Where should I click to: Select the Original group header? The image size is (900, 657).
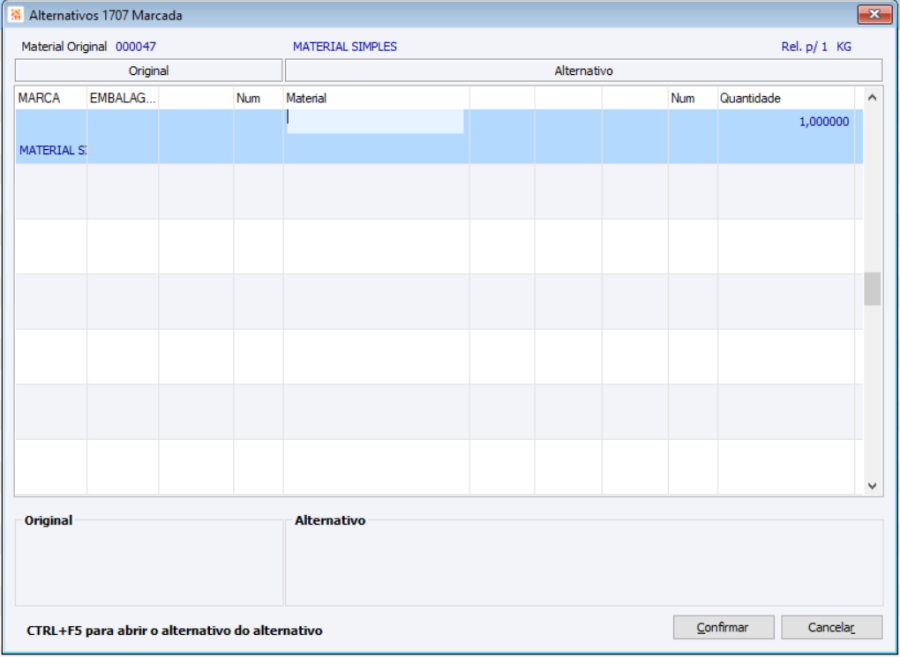coord(149,71)
